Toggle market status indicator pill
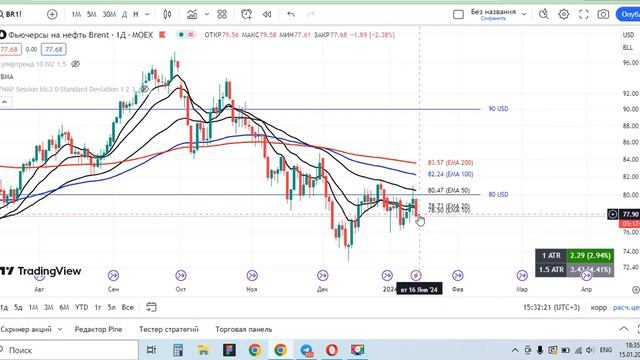This screenshot has width=640, height=360. tap(186, 35)
